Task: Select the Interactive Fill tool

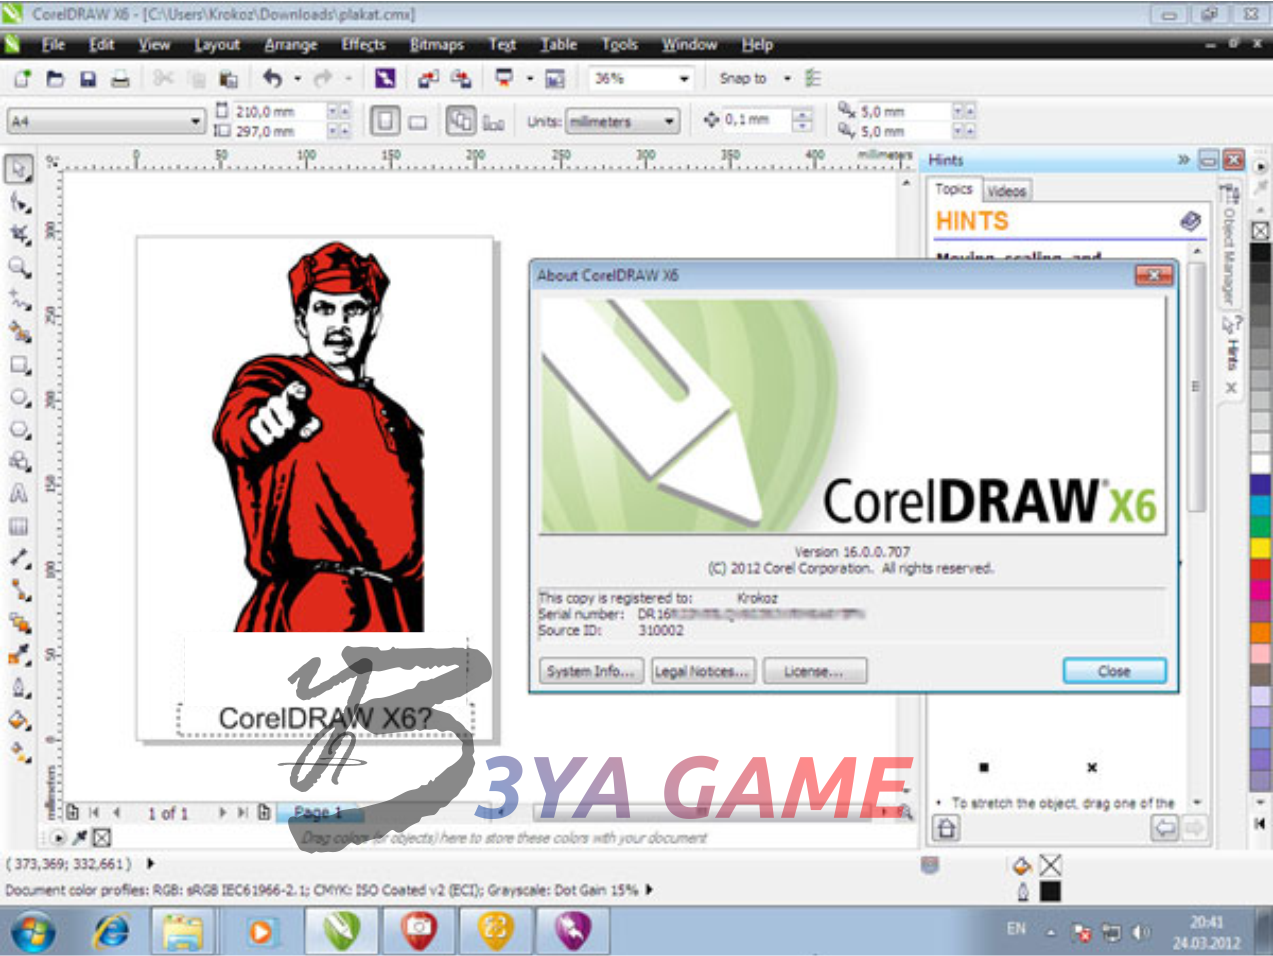Action: pyautogui.click(x=19, y=752)
